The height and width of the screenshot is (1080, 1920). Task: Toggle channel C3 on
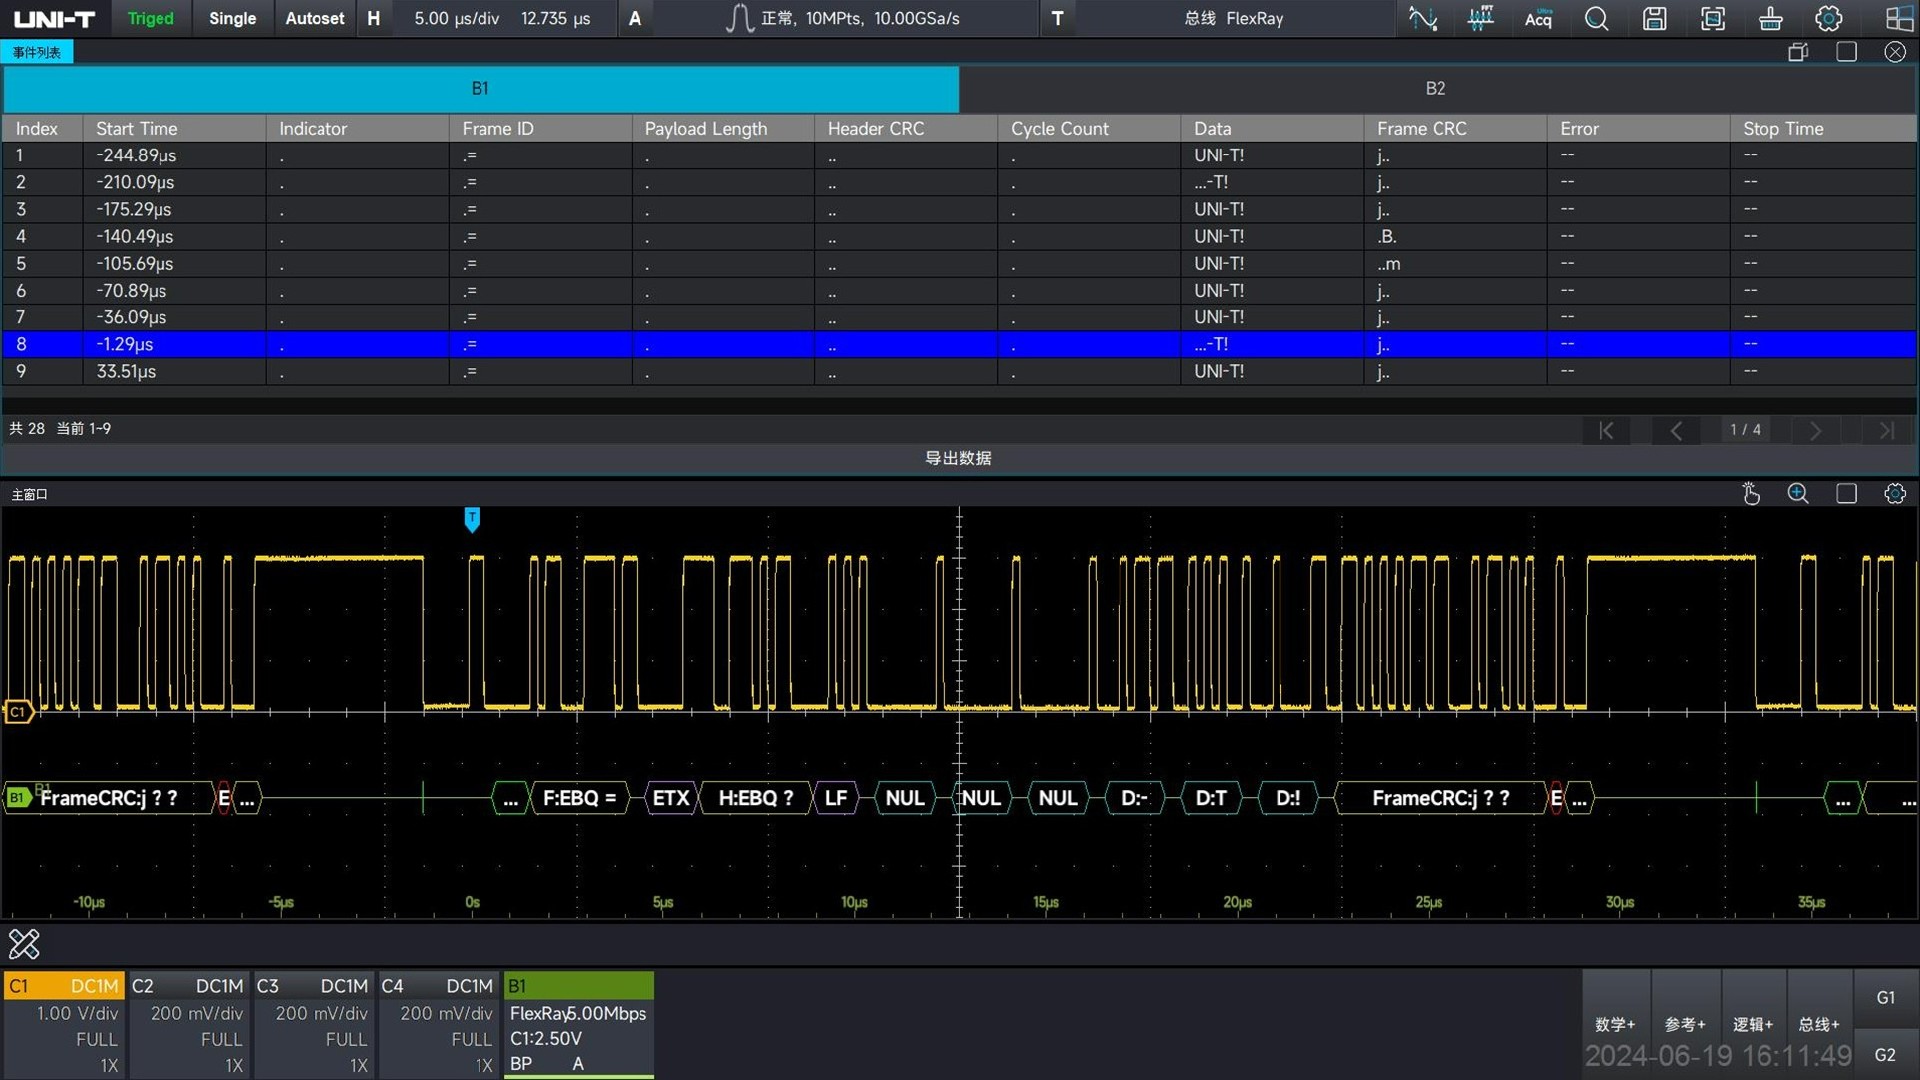(313, 1024)
